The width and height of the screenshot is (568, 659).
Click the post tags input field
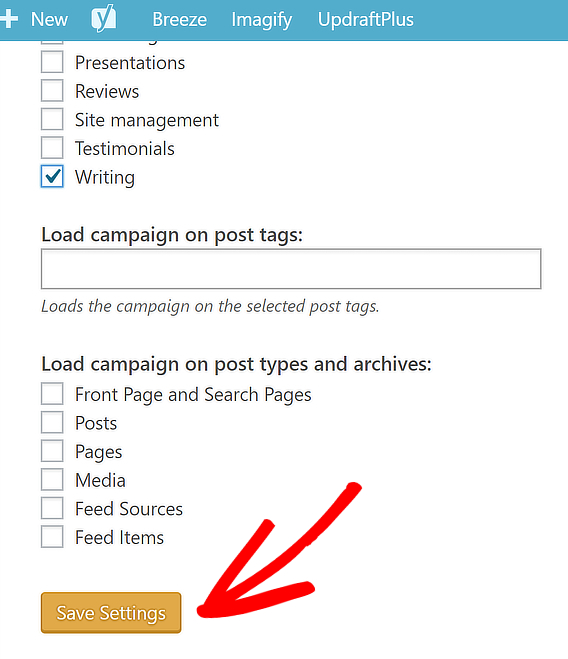click(291, 269)
